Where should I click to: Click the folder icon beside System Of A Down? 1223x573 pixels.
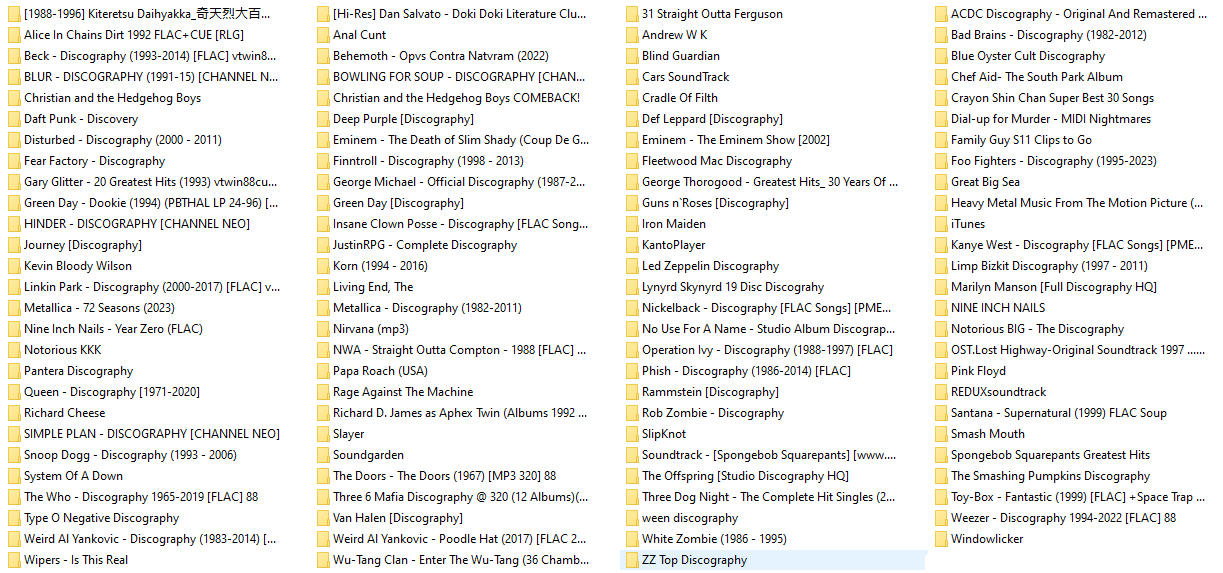(x=13, y=476)
